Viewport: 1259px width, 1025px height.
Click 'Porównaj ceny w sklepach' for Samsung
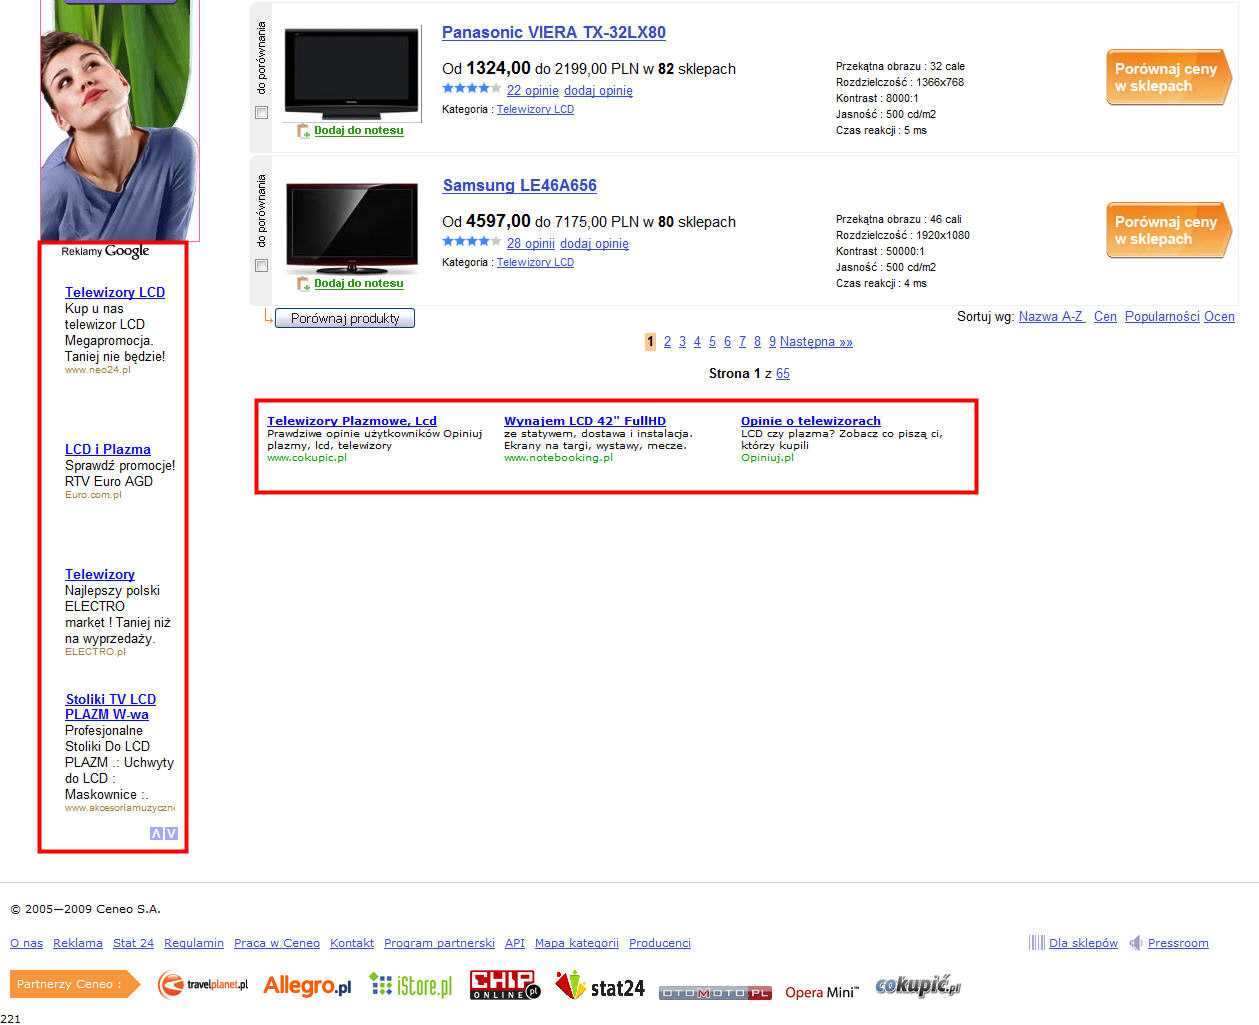pyautogui.click(x=1169, y=230)
